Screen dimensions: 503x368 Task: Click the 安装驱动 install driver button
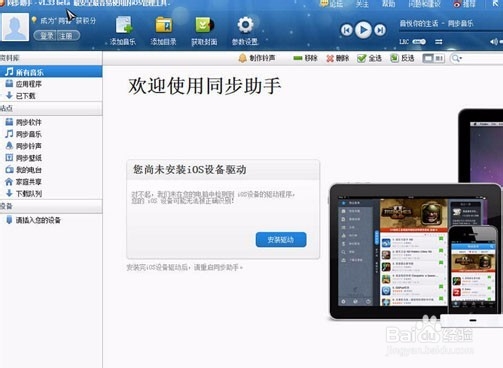pos(281,240)
